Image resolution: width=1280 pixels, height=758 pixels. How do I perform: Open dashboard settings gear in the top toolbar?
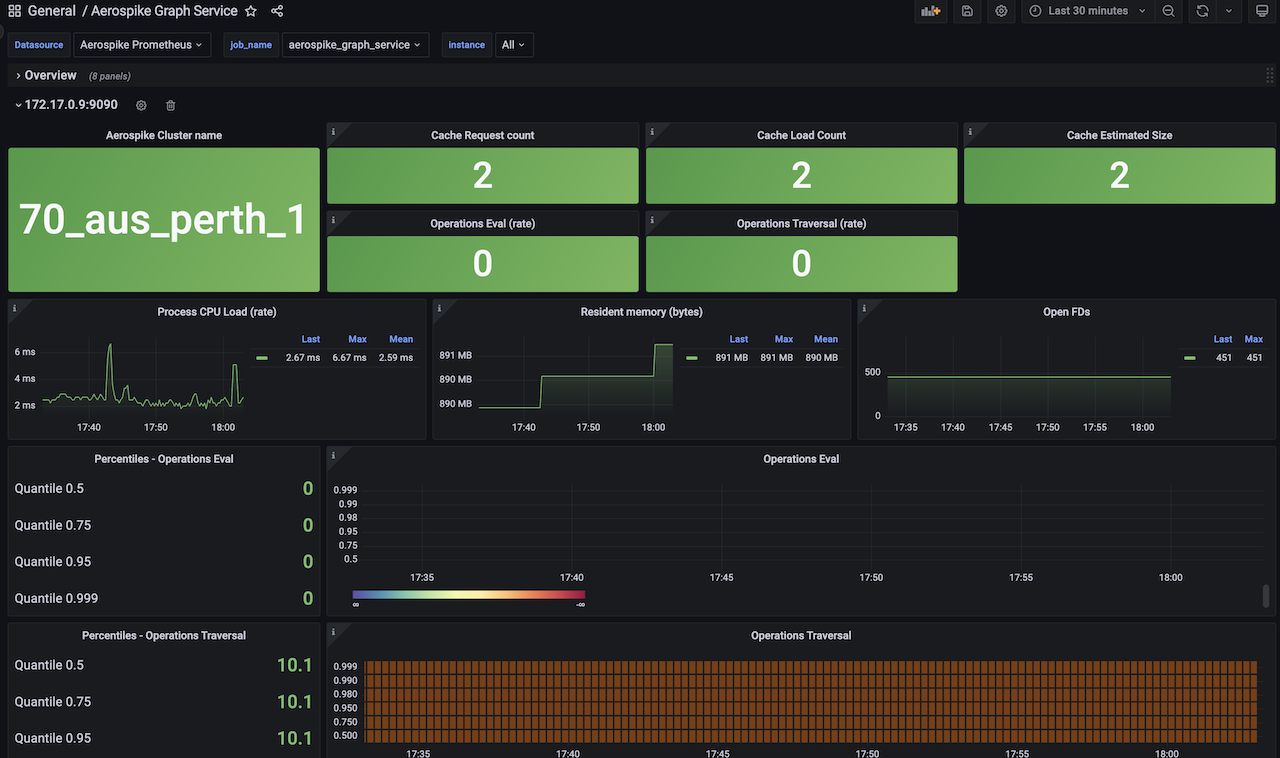[1001, 11]
